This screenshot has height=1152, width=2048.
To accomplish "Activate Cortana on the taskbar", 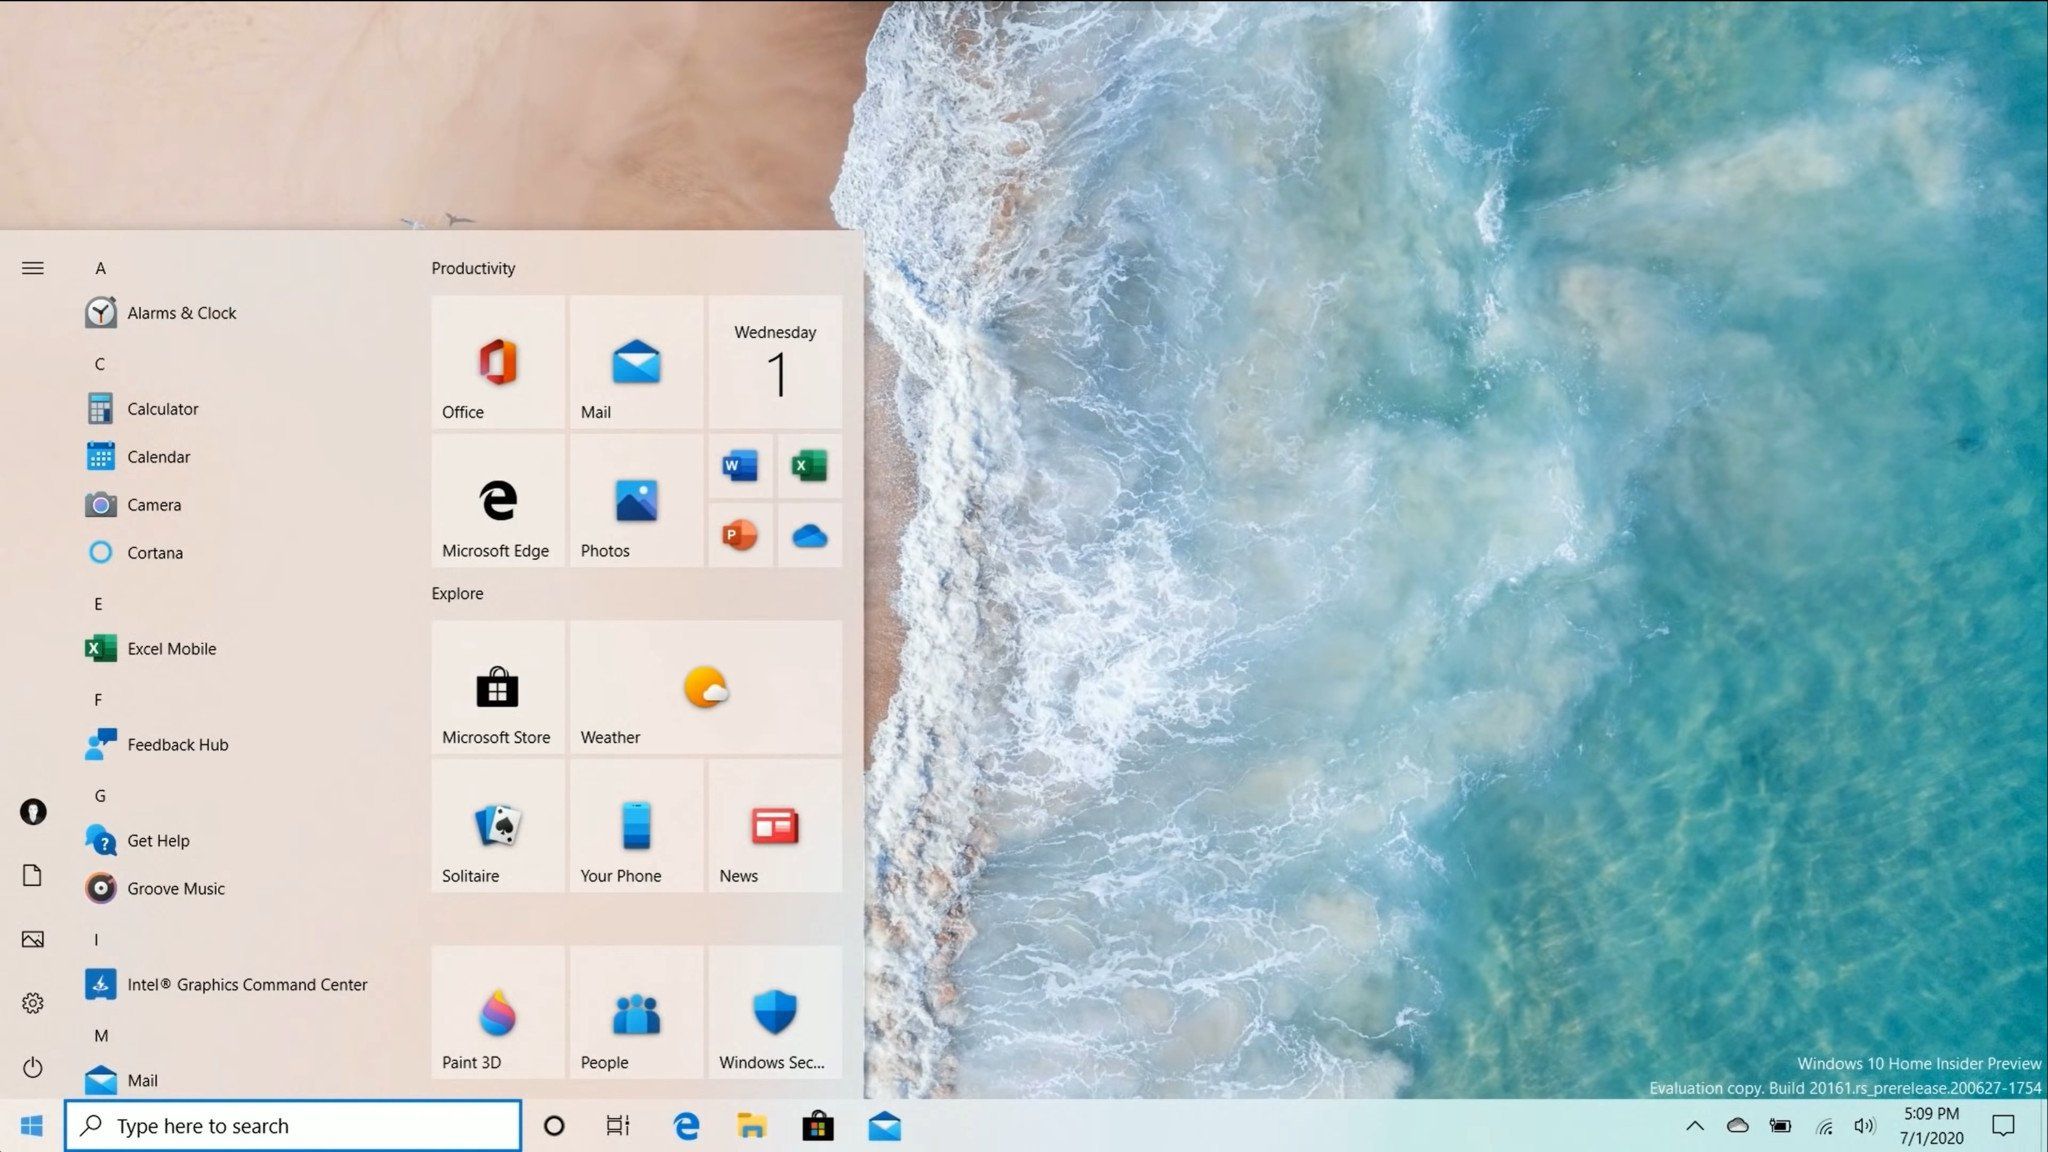I will [x=553, y=1125].
